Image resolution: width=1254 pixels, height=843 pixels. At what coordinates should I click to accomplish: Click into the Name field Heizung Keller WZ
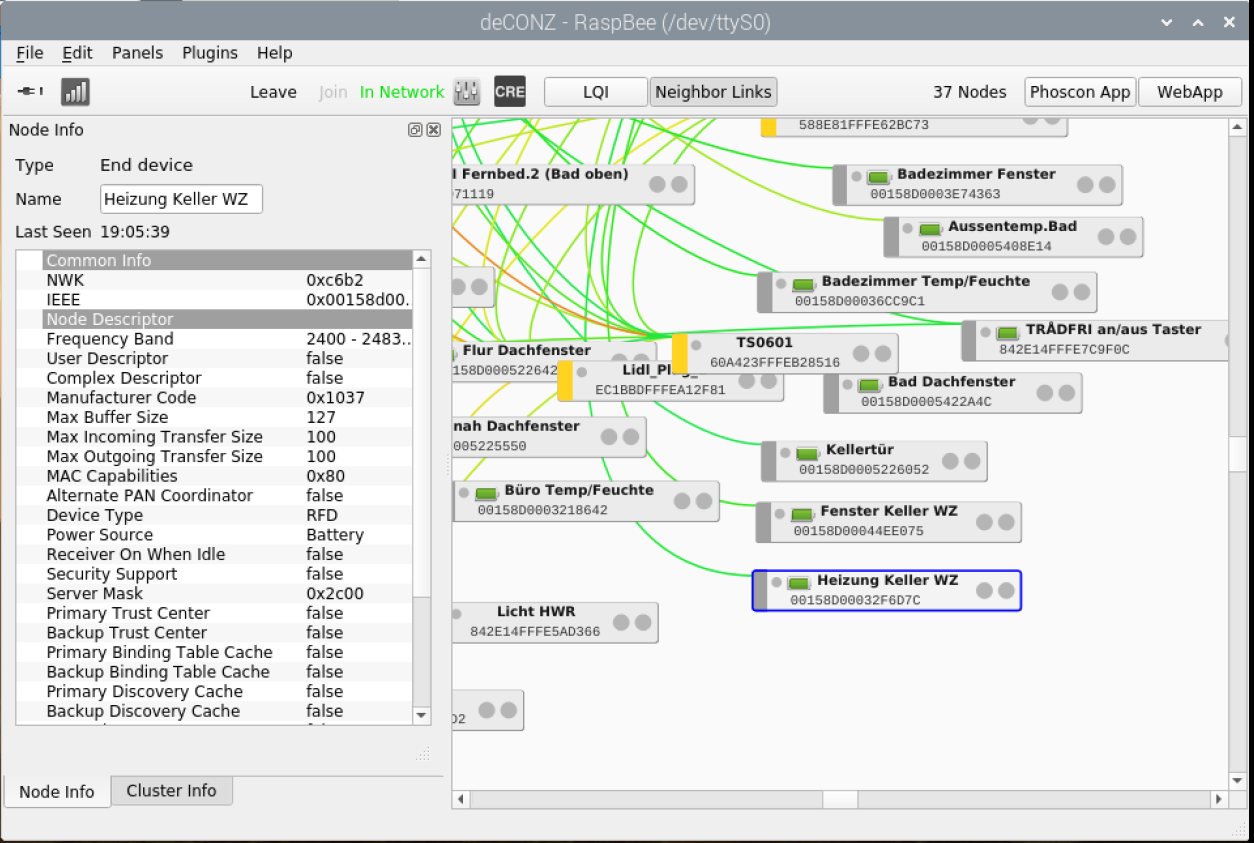[181, 199]
